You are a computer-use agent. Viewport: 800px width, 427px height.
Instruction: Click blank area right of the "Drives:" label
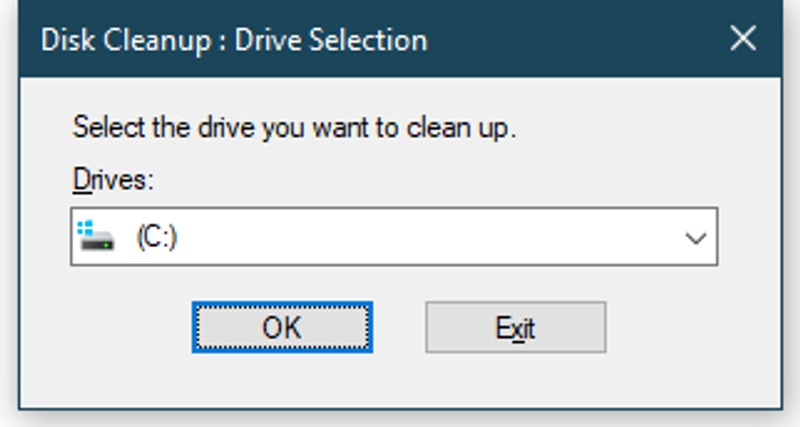[400, 180]
